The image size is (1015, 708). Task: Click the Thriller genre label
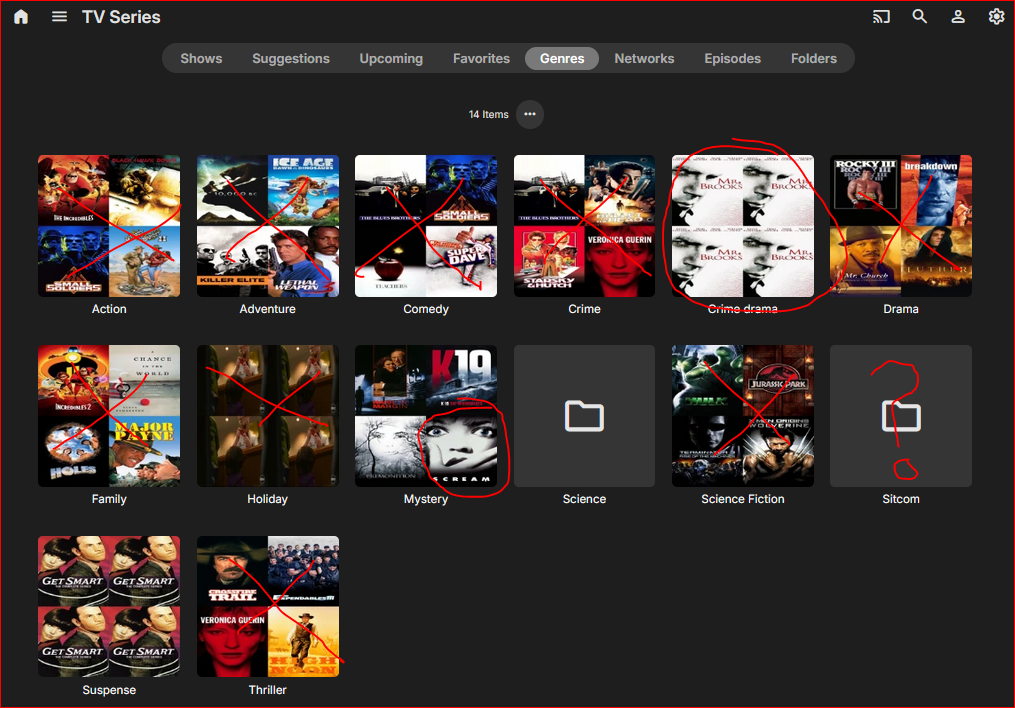(x=267, y=690)
